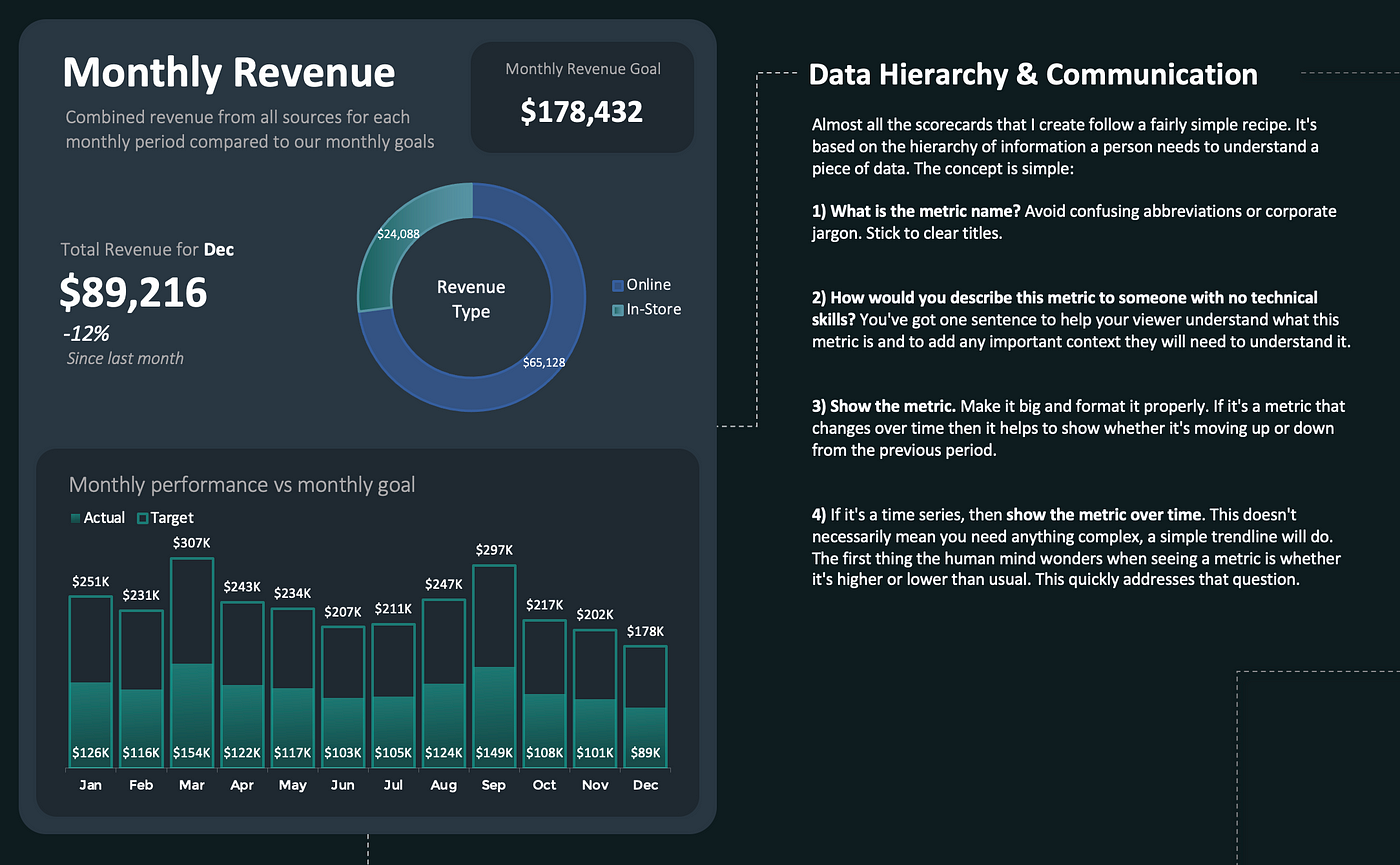The image size is (1400, 865).
Task: Select the Monthly Revenue title
Action: point(229,73)
